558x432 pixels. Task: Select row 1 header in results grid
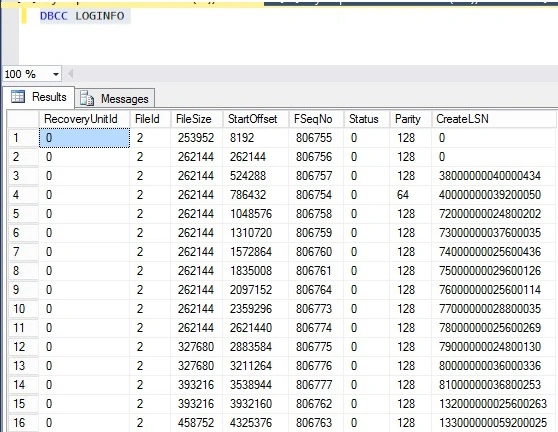[23, 138]
